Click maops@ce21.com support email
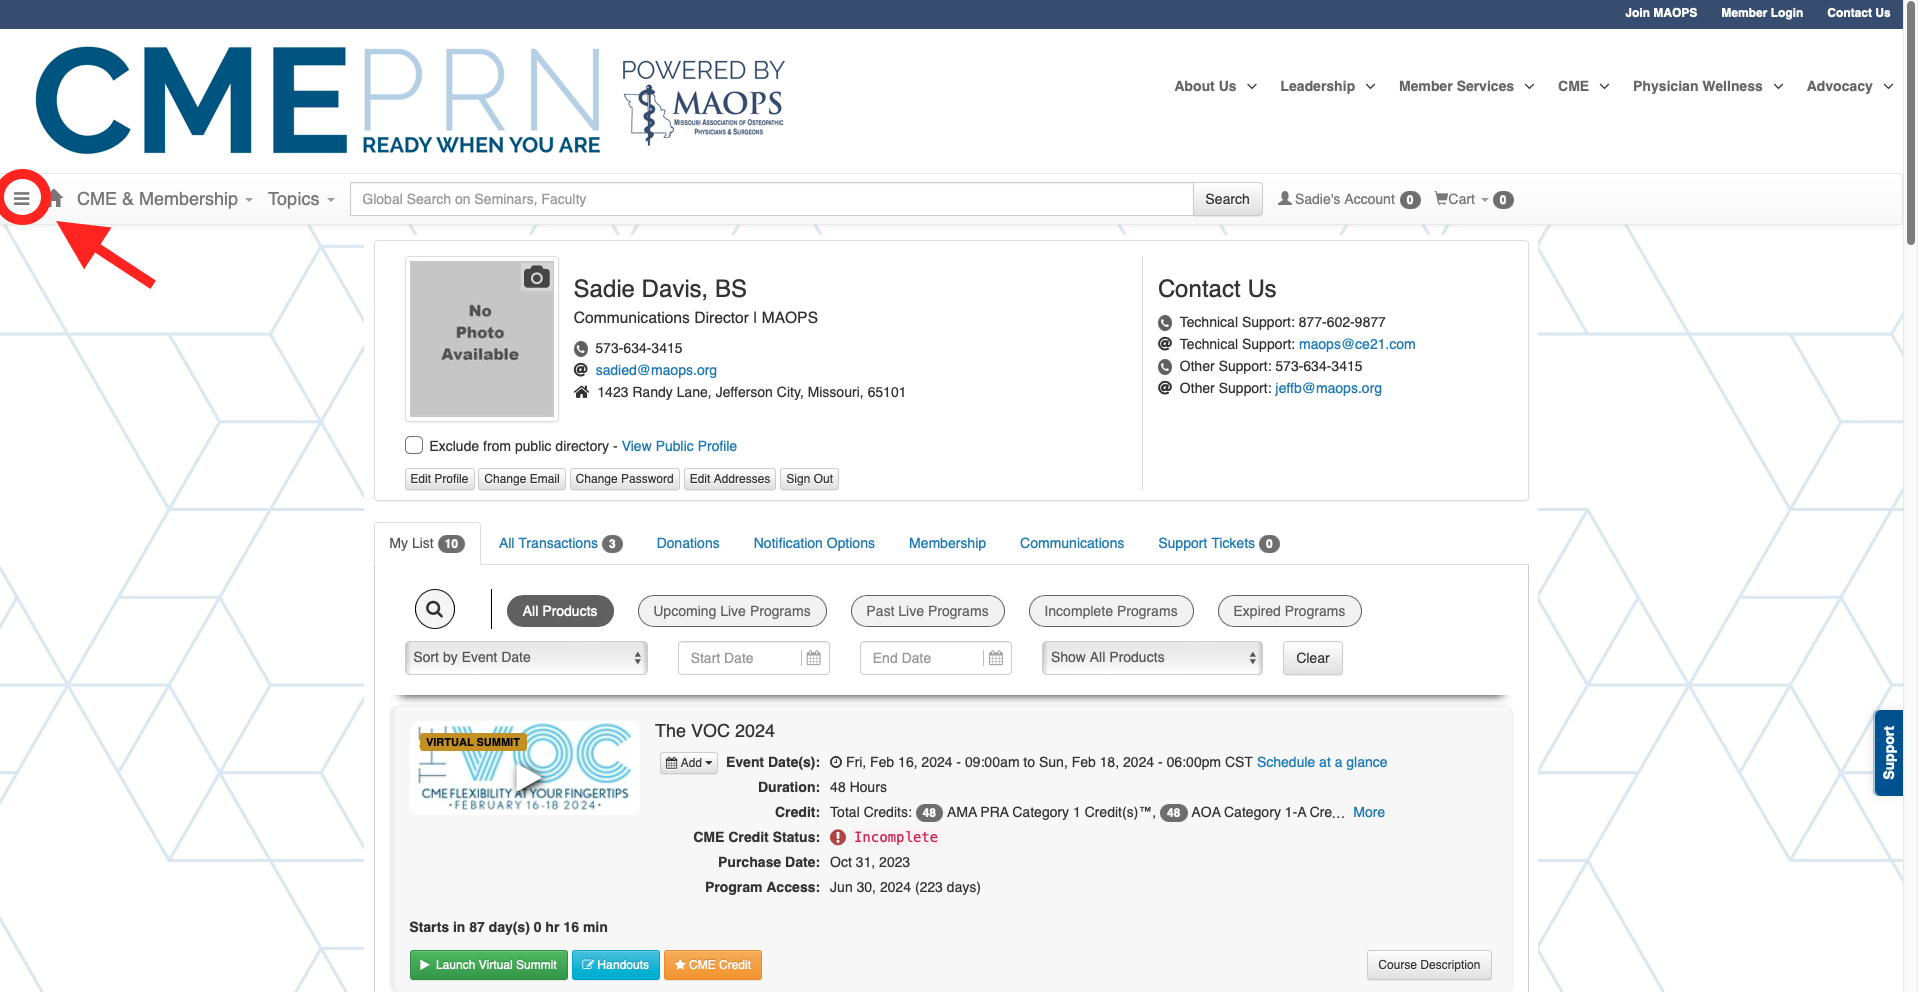 tap(1357, 344)
